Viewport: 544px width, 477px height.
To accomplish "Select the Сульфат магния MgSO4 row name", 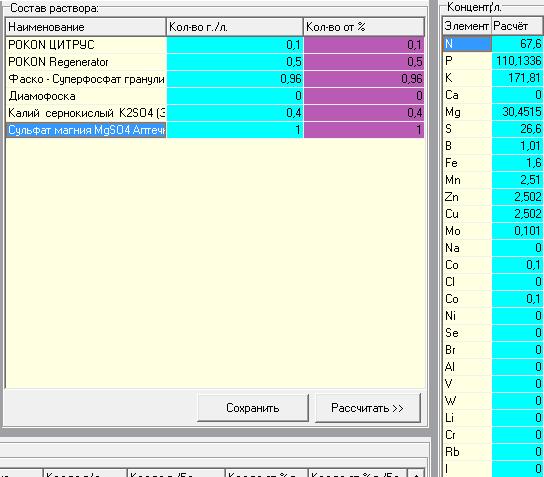I will point(86,130).
